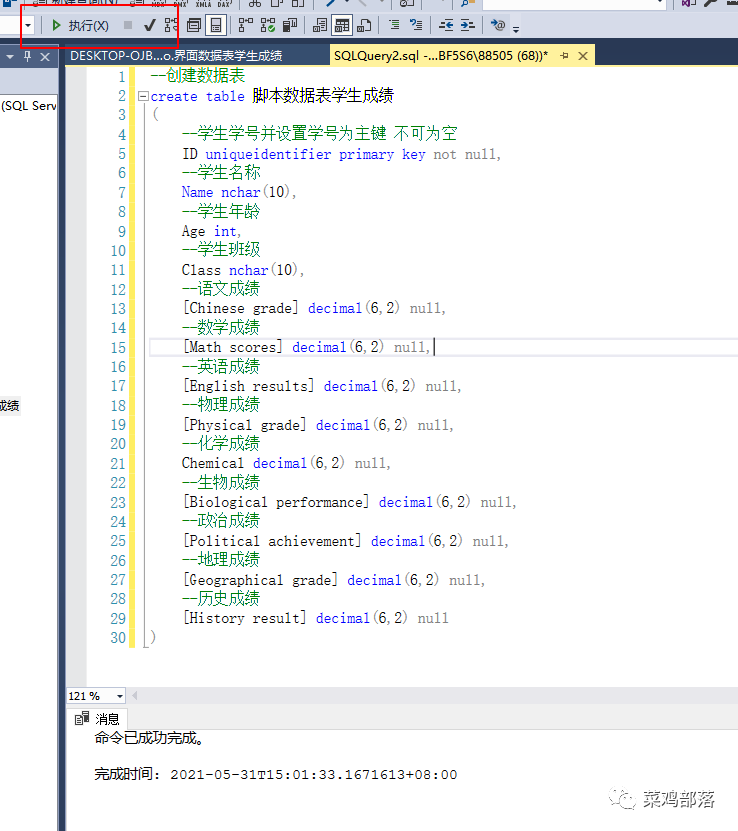Click the 完成时间 completion timestamp line
The width and height of the screenshot is (738, 831).
click(x=275, y=774)
